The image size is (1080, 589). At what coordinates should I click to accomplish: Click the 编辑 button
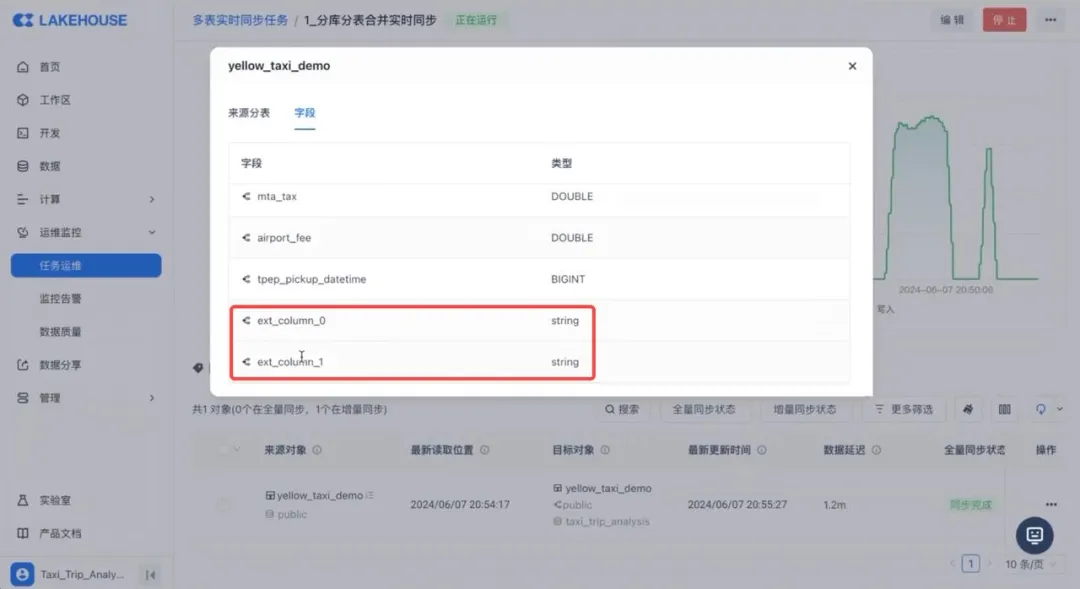(x=952, y=20)
